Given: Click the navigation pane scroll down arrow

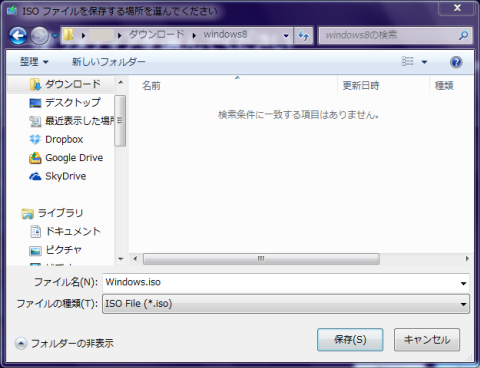Looking at the screenshot, I should pos(121,259).
